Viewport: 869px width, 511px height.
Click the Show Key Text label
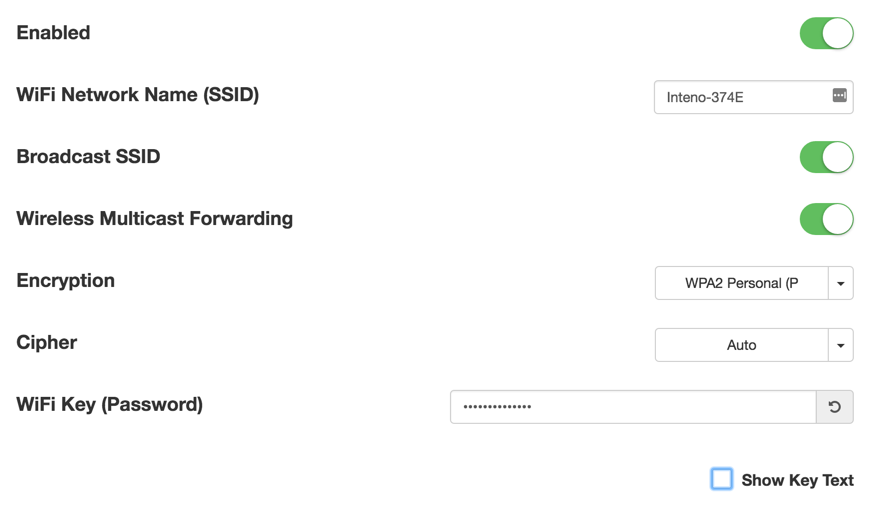pos(797,480)
